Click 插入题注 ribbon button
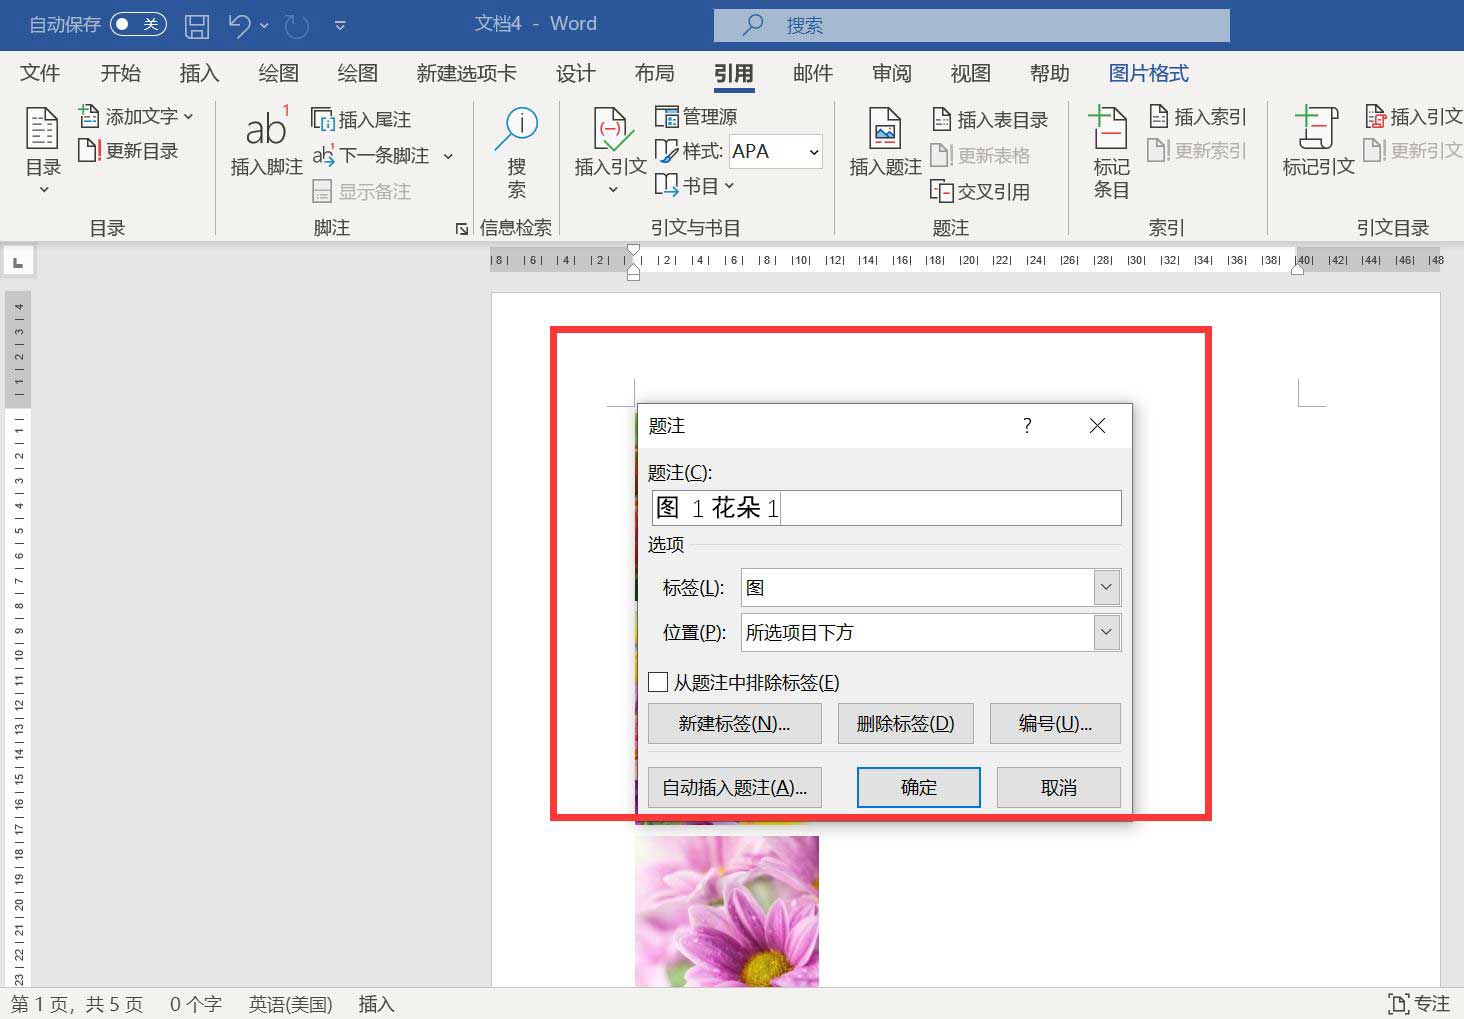 [x=885, y=142]
